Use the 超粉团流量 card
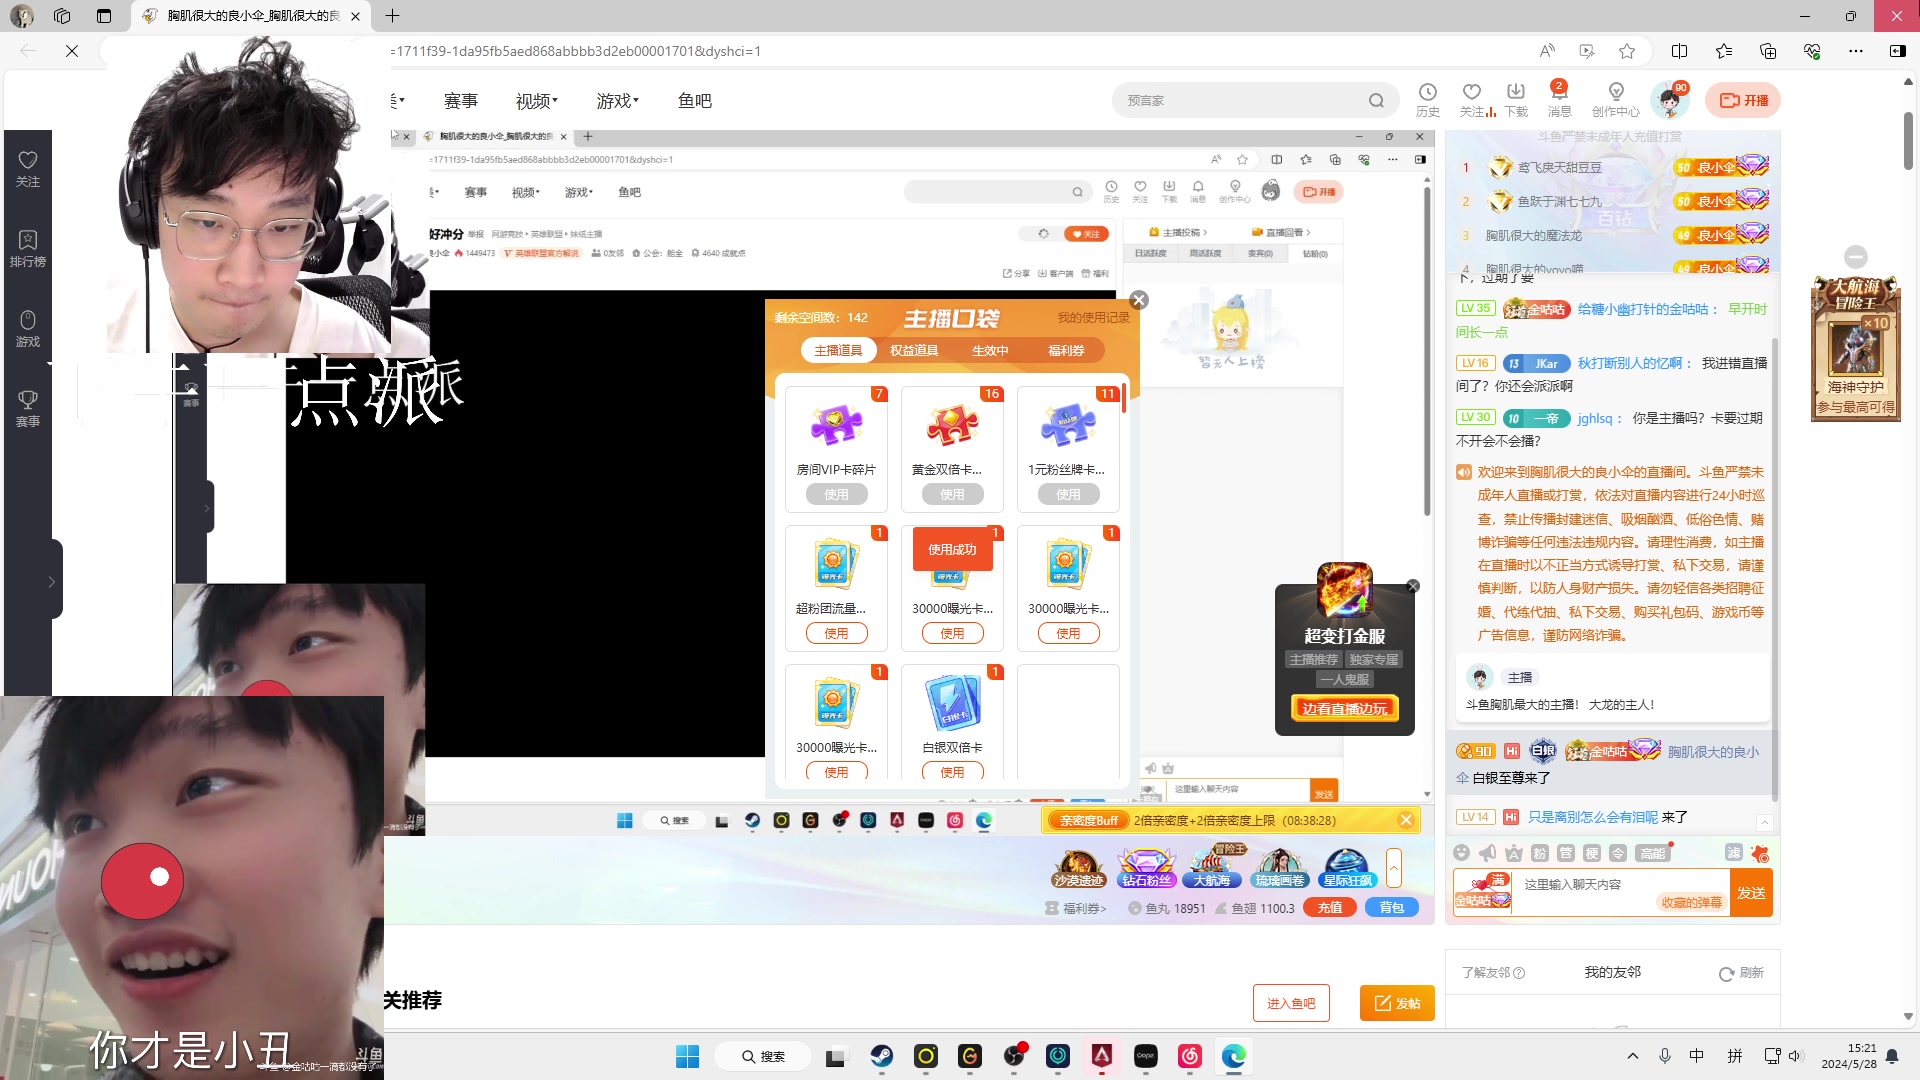 click(836, 633)
